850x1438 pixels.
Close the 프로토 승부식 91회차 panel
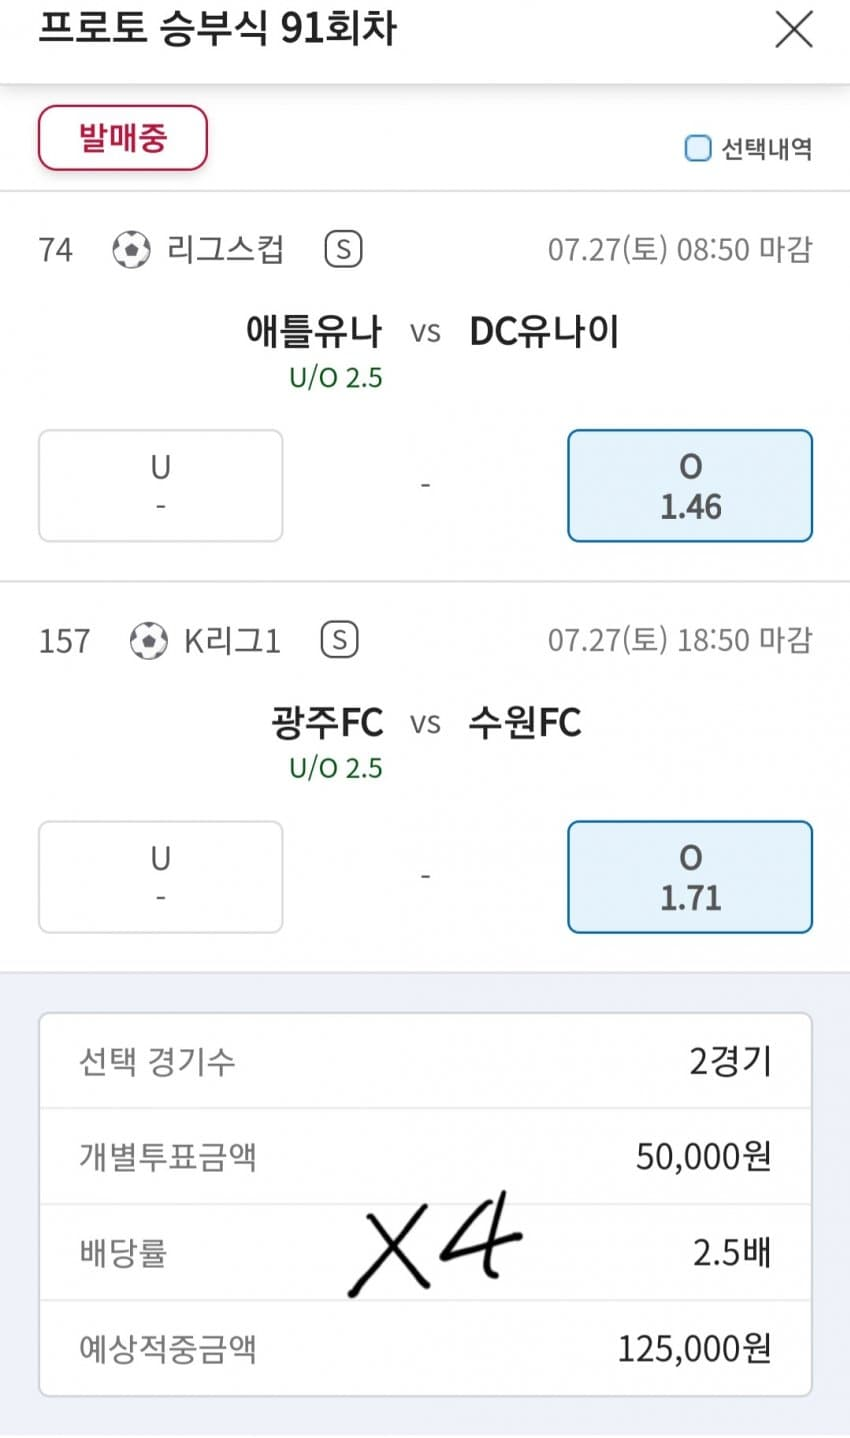click(794, 29)
